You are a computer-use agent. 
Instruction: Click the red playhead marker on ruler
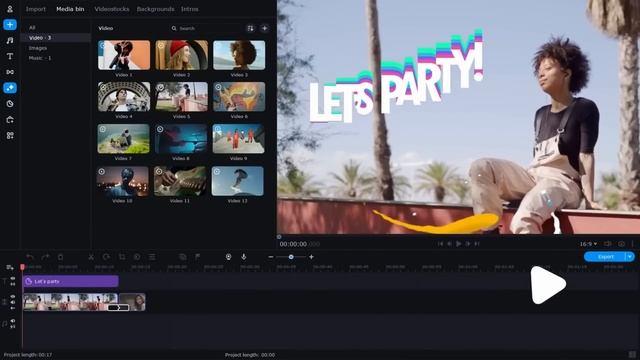tap(22, 267)
